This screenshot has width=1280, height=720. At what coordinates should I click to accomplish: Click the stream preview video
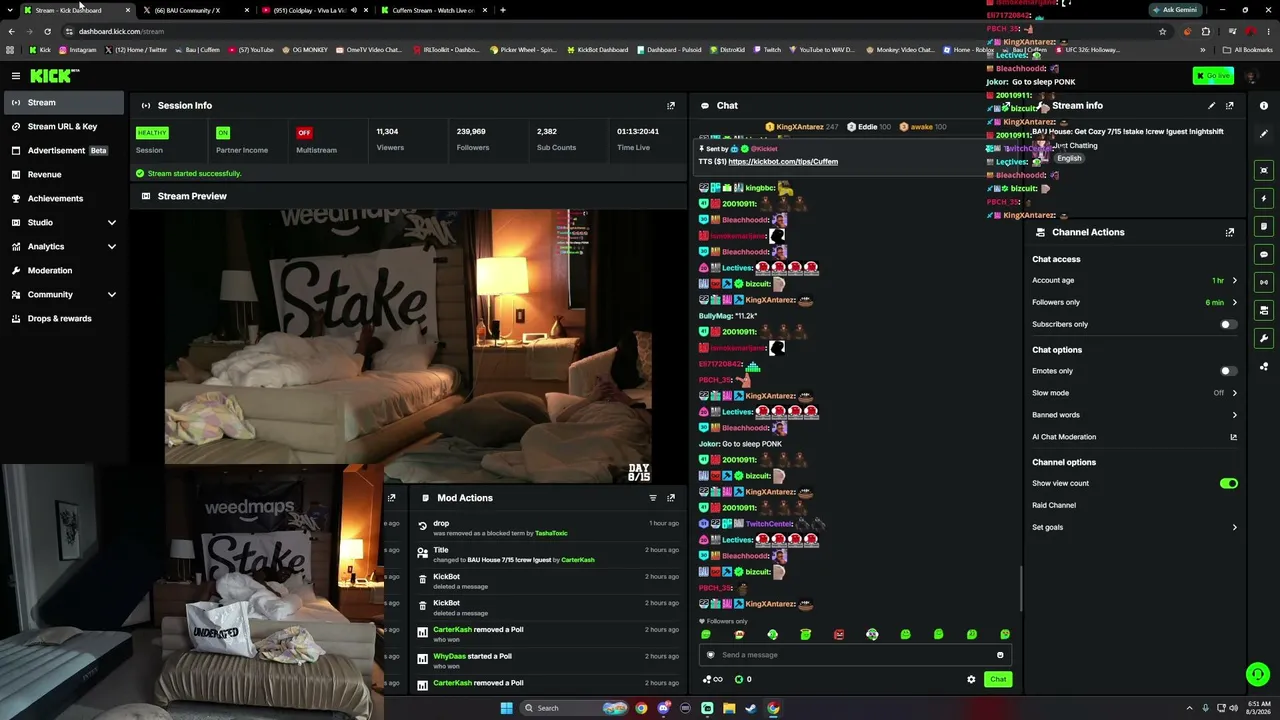408,345
